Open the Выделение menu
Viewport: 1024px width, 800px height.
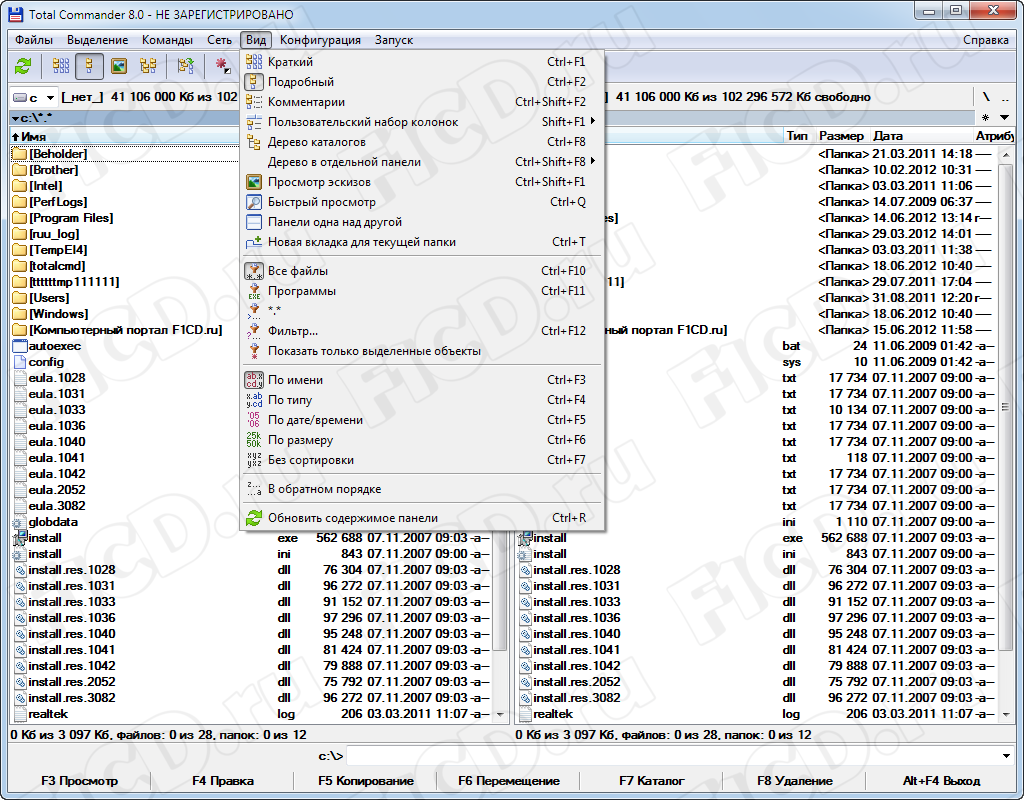tap(98, 40)
